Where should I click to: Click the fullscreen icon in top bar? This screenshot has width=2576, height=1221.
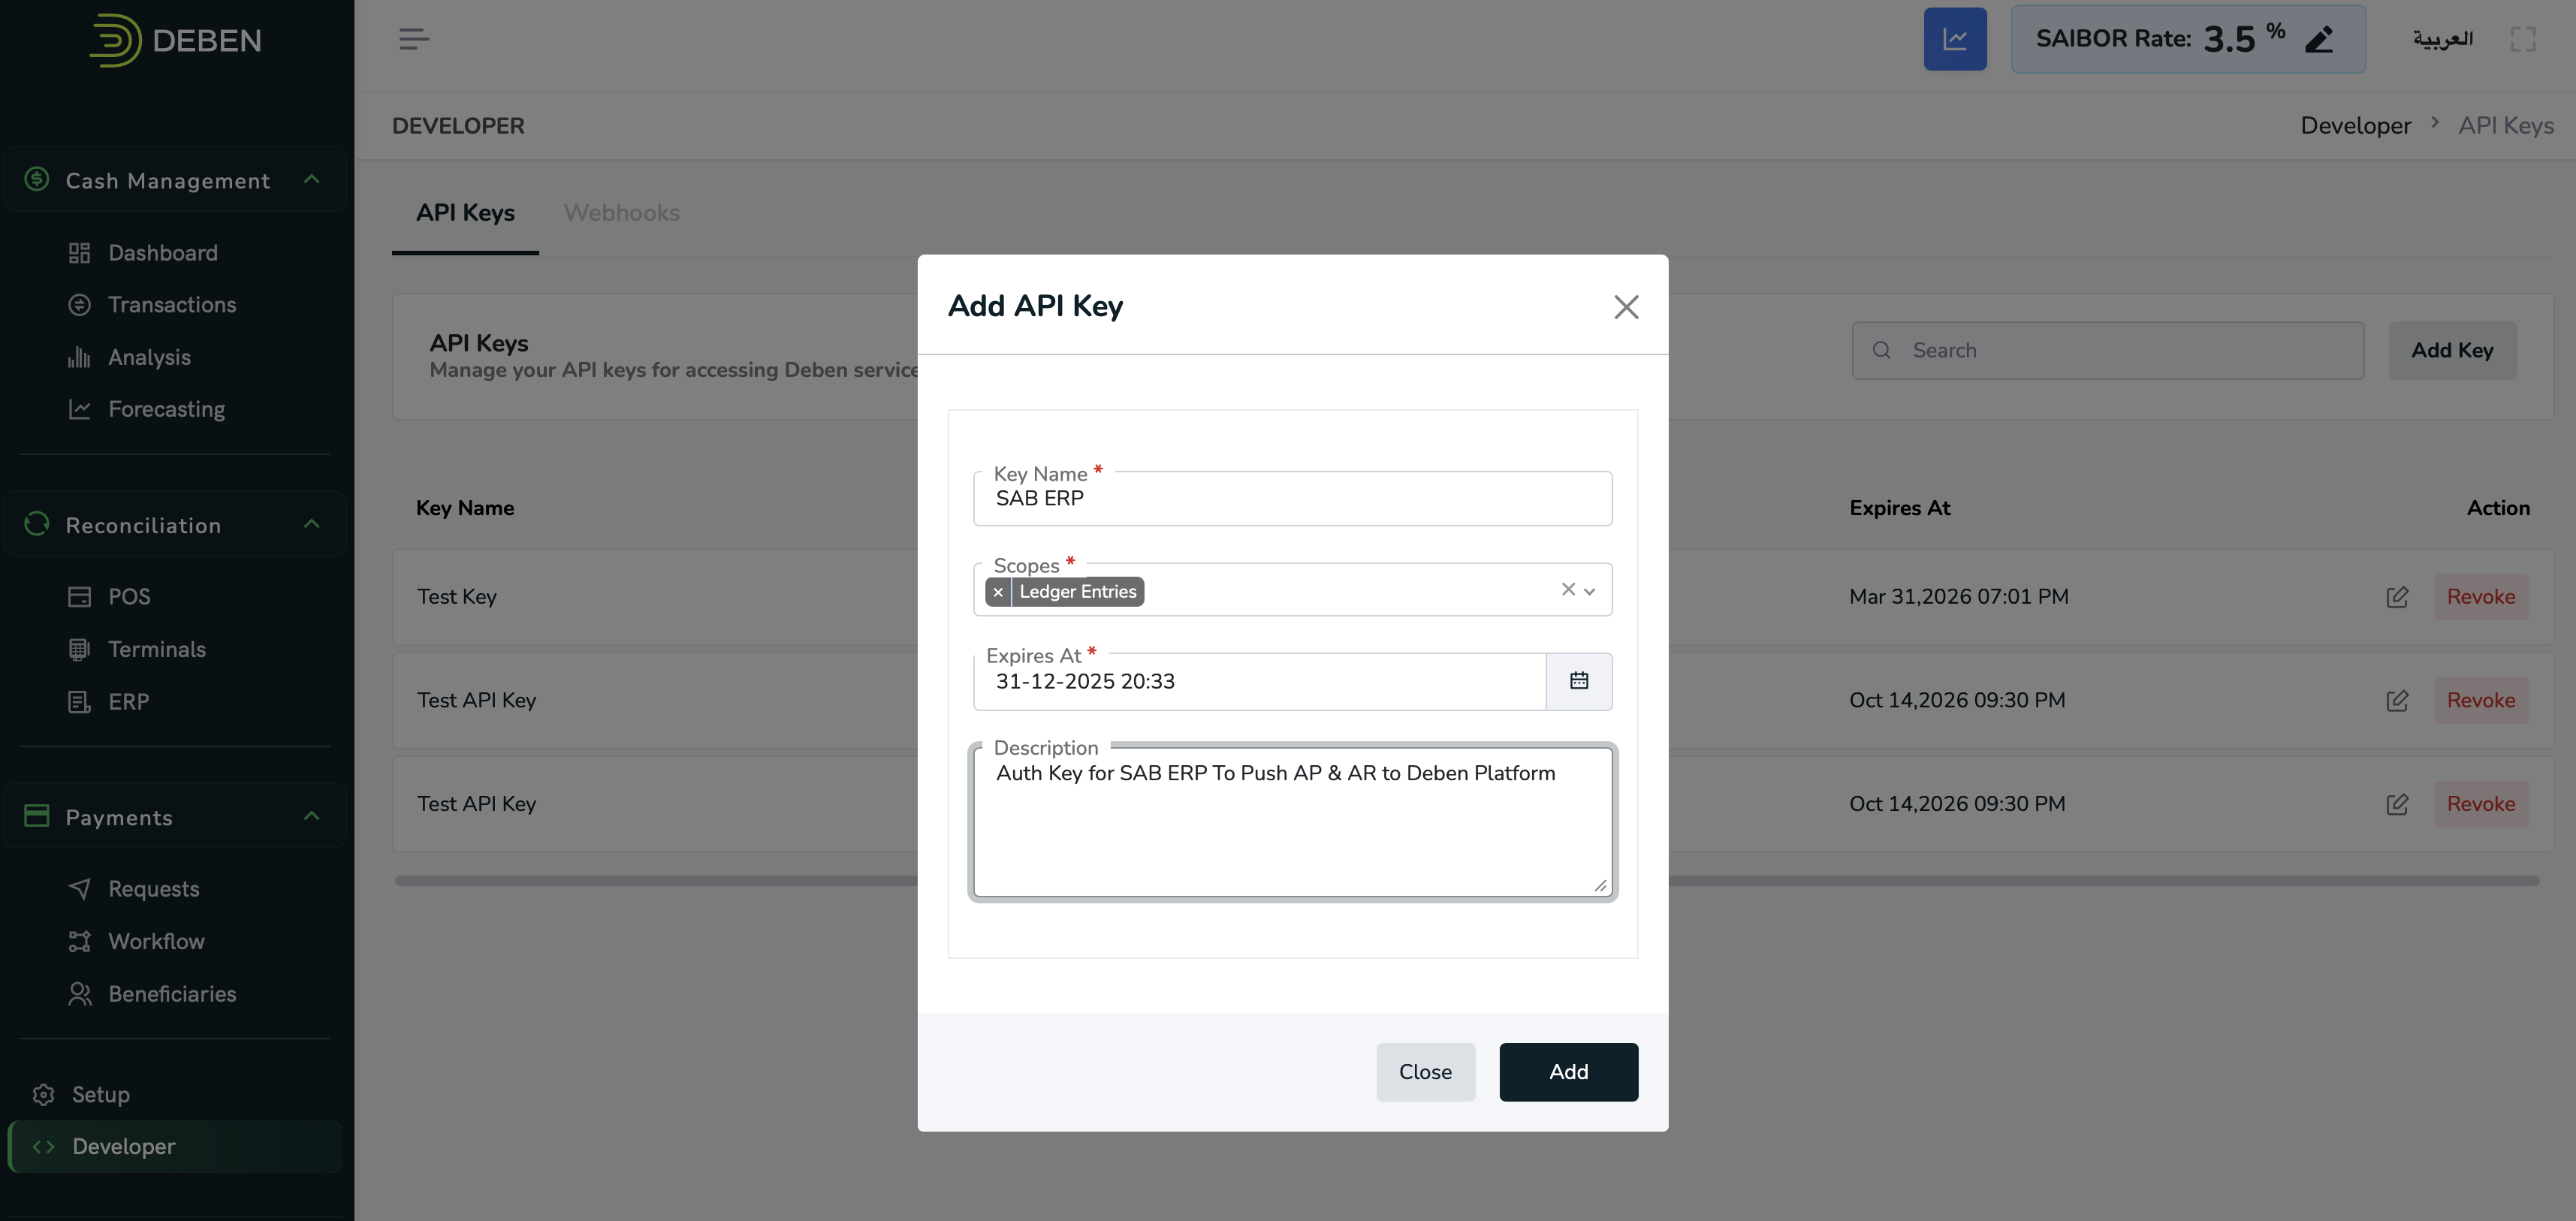tap(2522, 39)
